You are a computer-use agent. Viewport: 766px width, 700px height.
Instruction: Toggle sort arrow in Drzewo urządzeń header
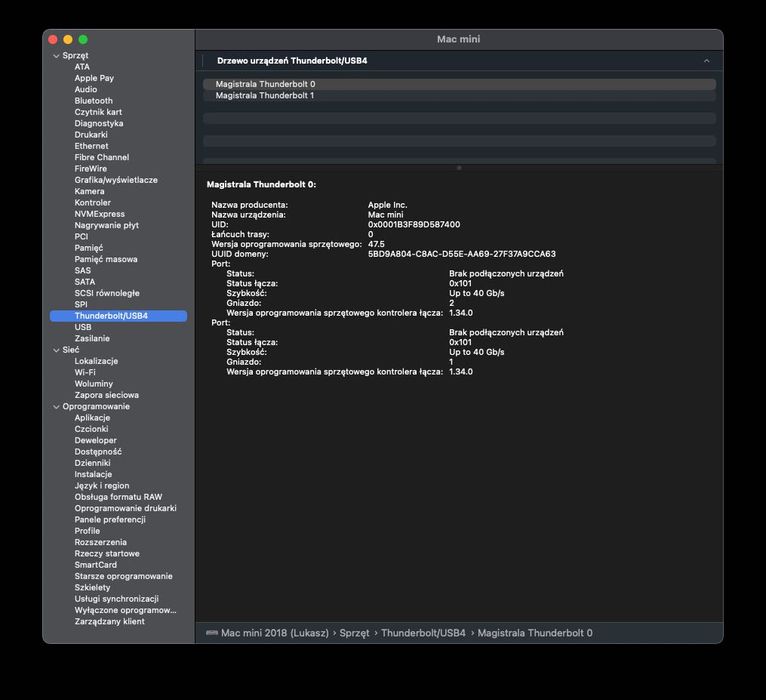(x=706, y=61)
